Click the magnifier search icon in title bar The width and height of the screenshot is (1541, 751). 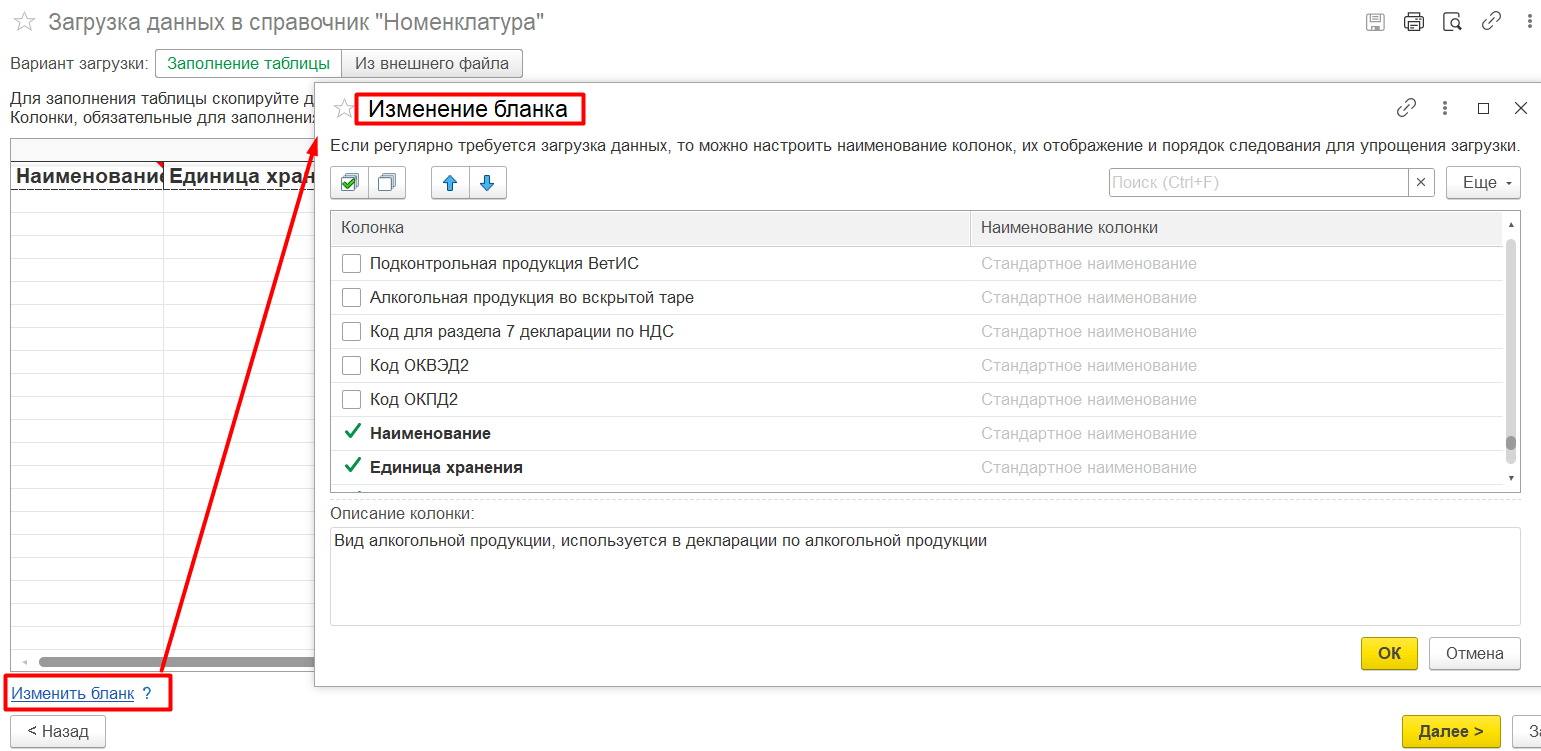tap(1453, 20)
